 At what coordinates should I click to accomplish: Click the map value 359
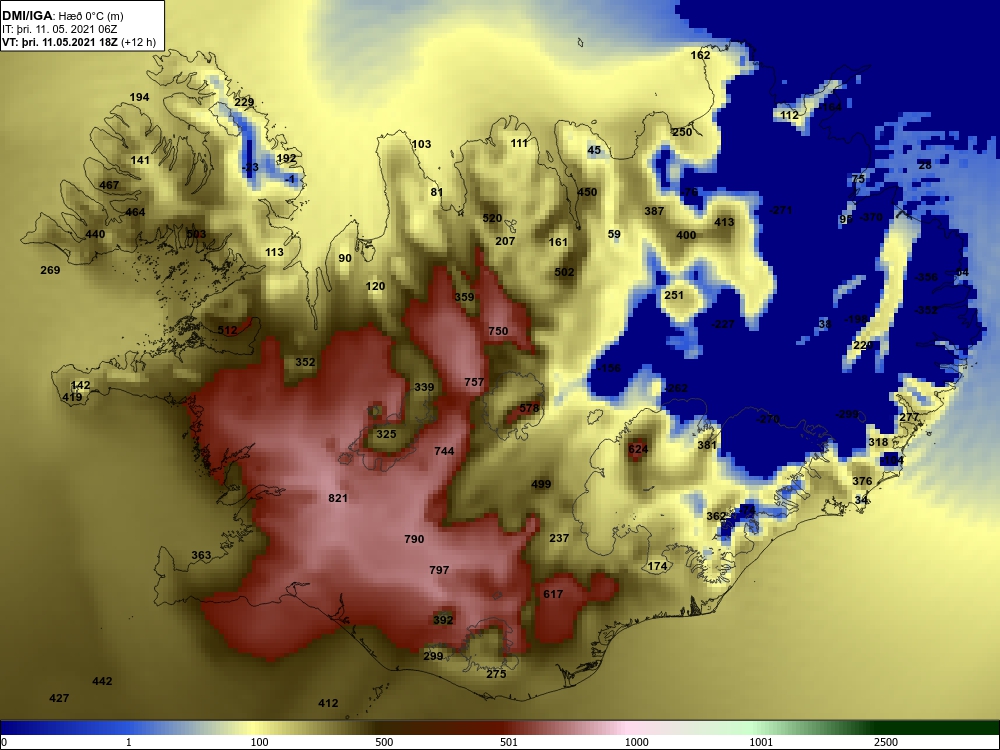click(464, 297)
